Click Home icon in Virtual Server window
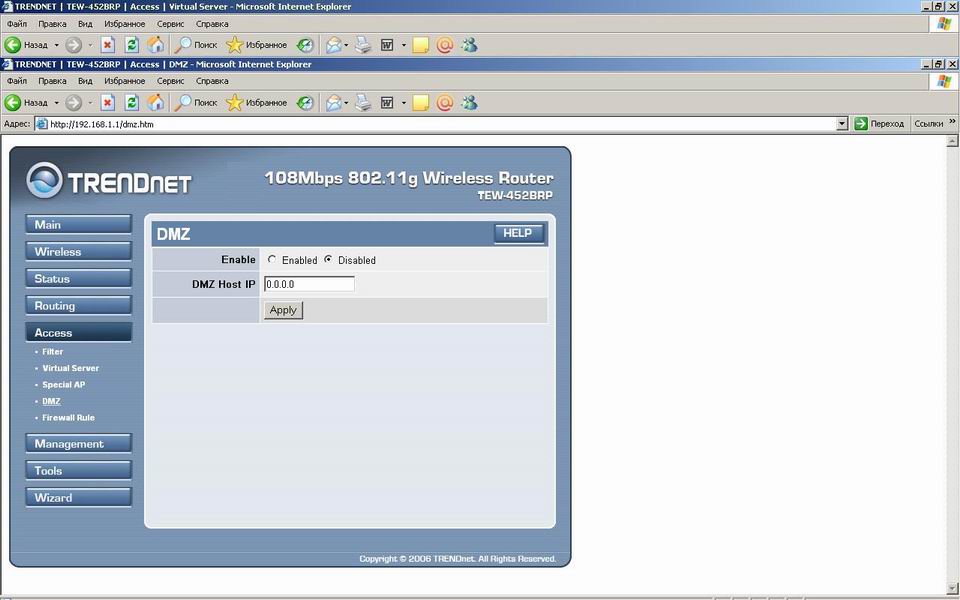Image resolution: width=960 pixels, height=600 pixels. [156, 45]
